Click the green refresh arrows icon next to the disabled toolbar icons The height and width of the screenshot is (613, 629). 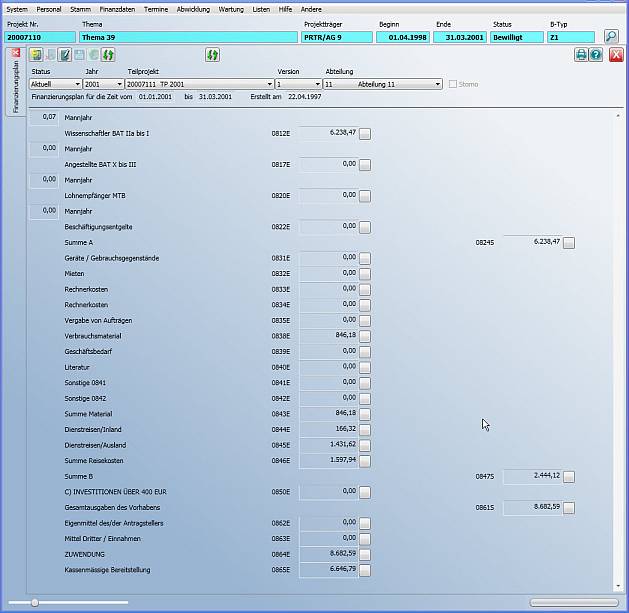tap(108, 55)
